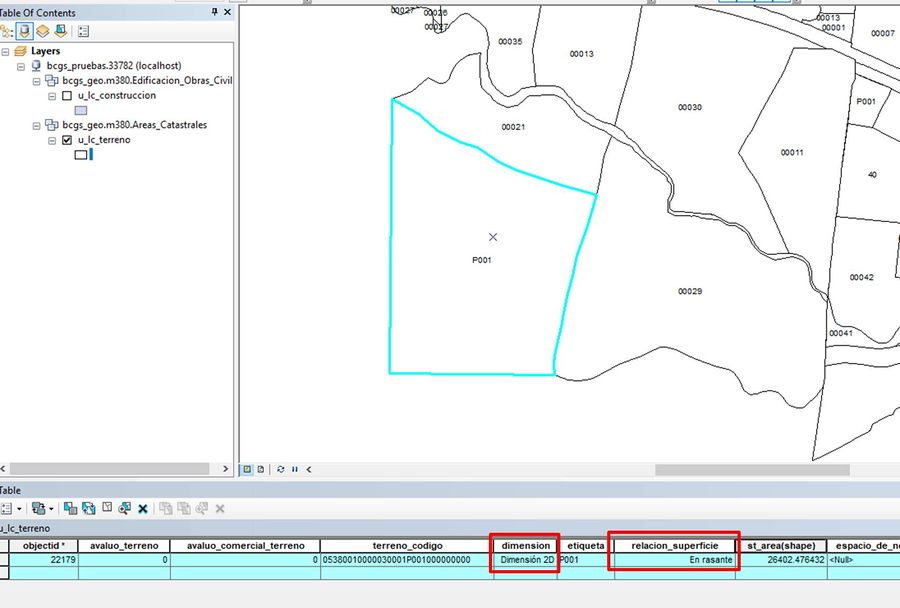
Task: Click the avaluo_terreno column header
Action: click(123, 545)
